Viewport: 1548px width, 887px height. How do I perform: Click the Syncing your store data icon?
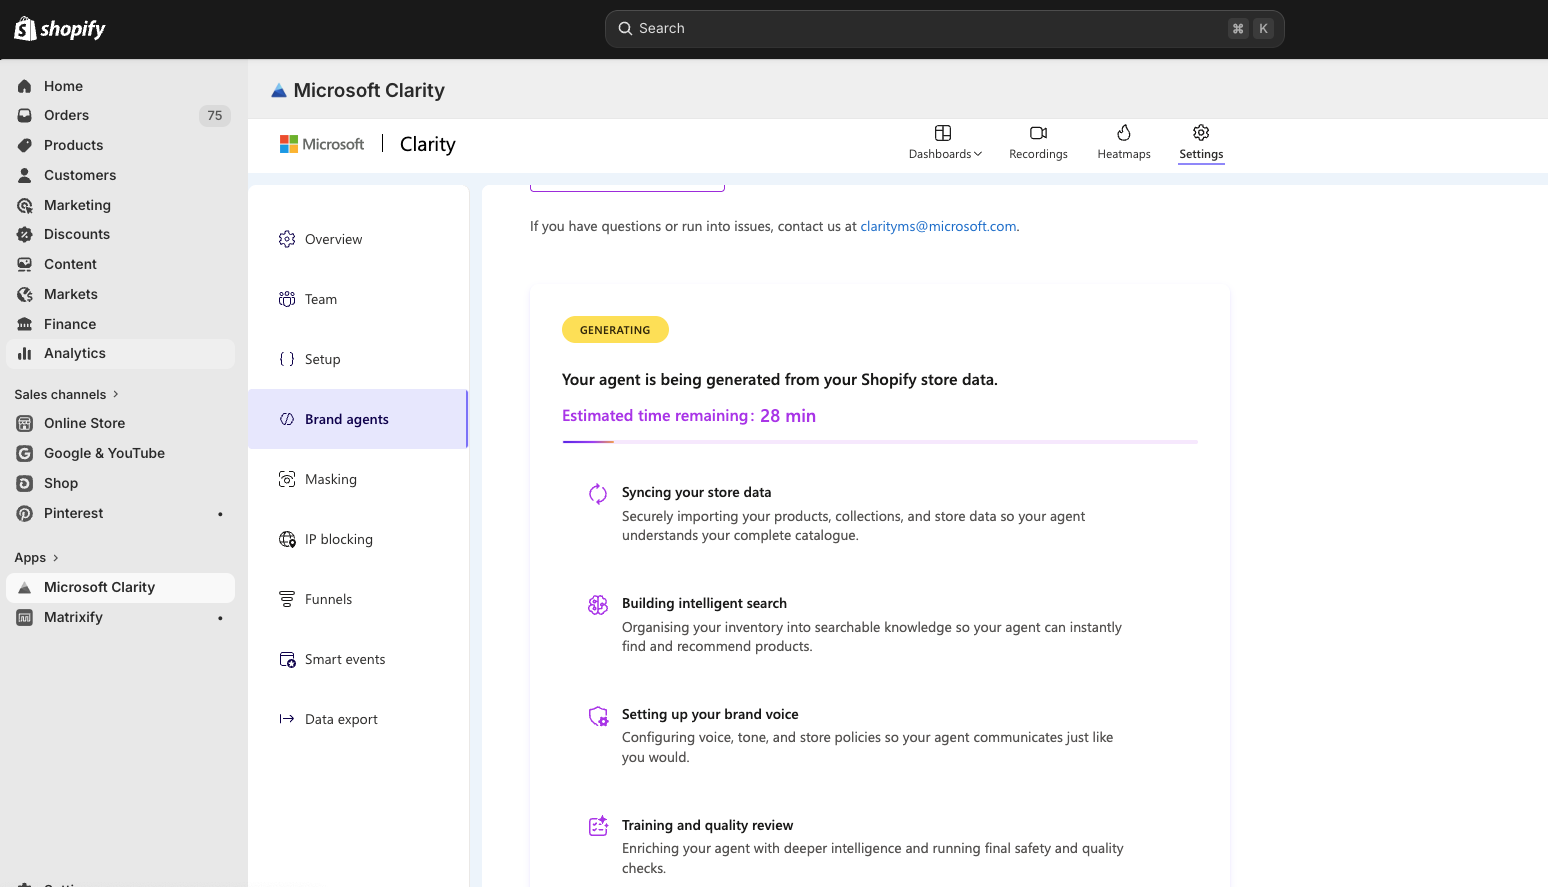[x=598, y=494]
